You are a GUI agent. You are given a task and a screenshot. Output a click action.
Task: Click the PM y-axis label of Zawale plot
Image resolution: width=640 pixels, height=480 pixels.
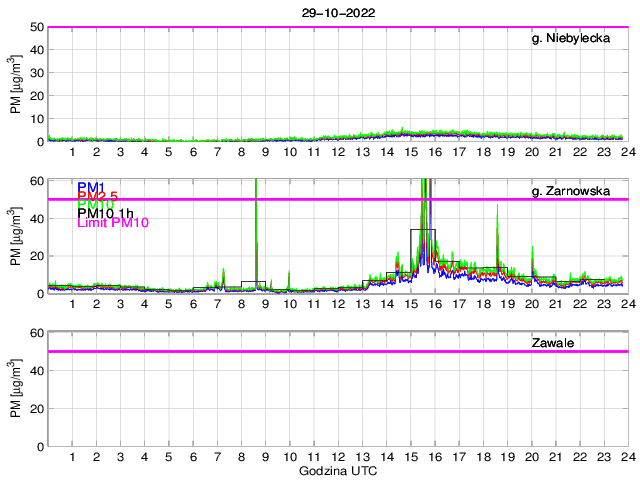[15, 389]
